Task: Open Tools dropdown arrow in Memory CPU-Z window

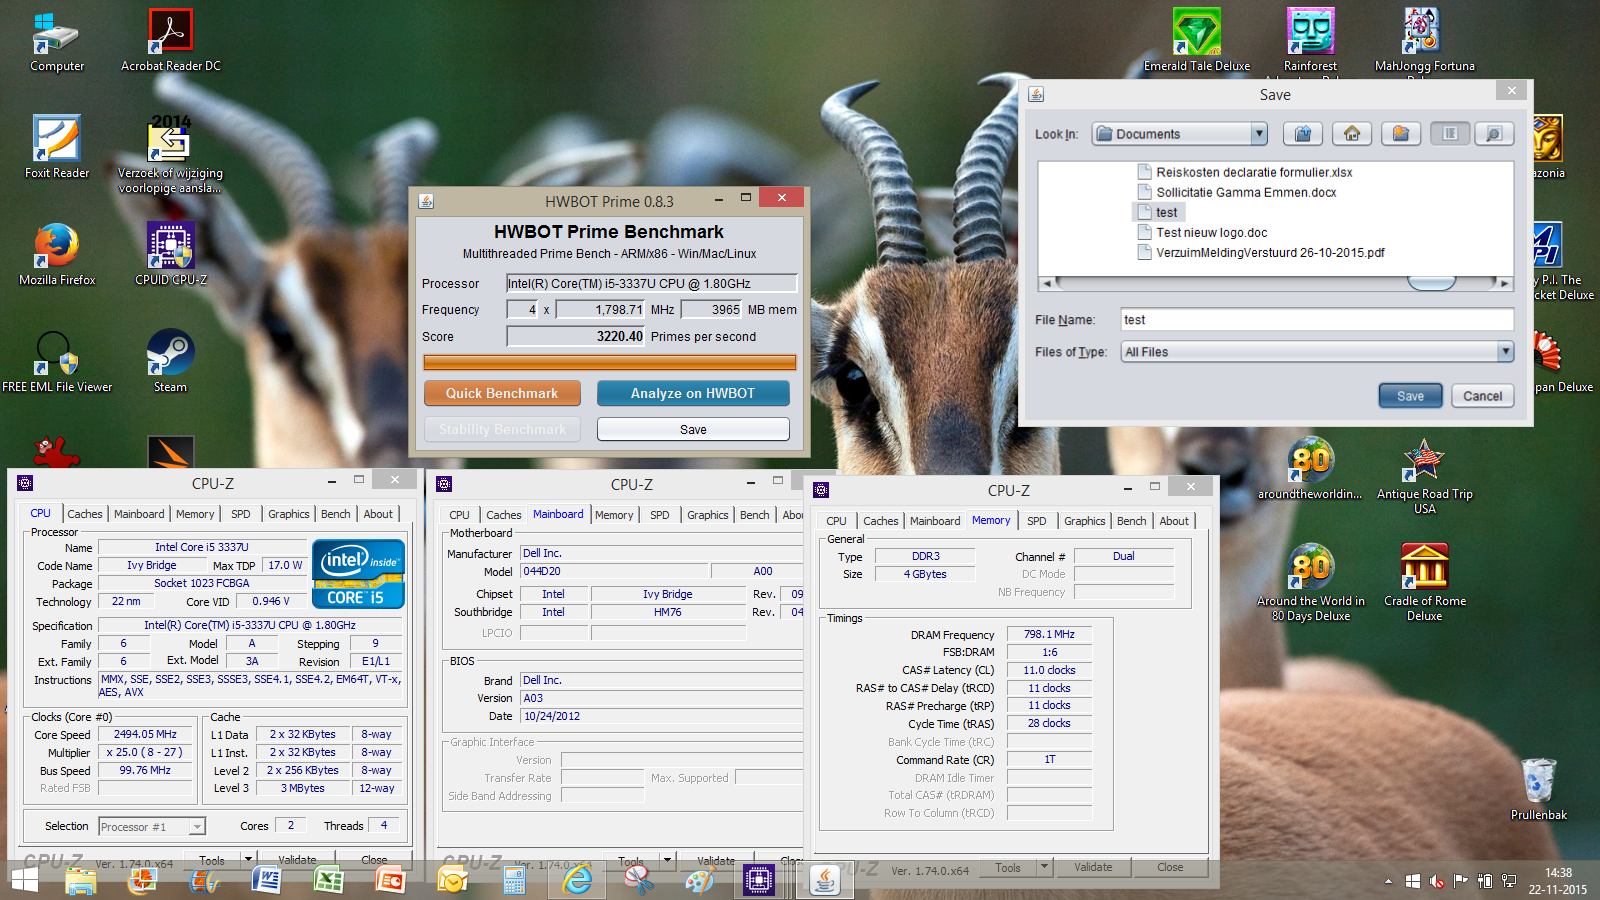Action: [1044, 867]
